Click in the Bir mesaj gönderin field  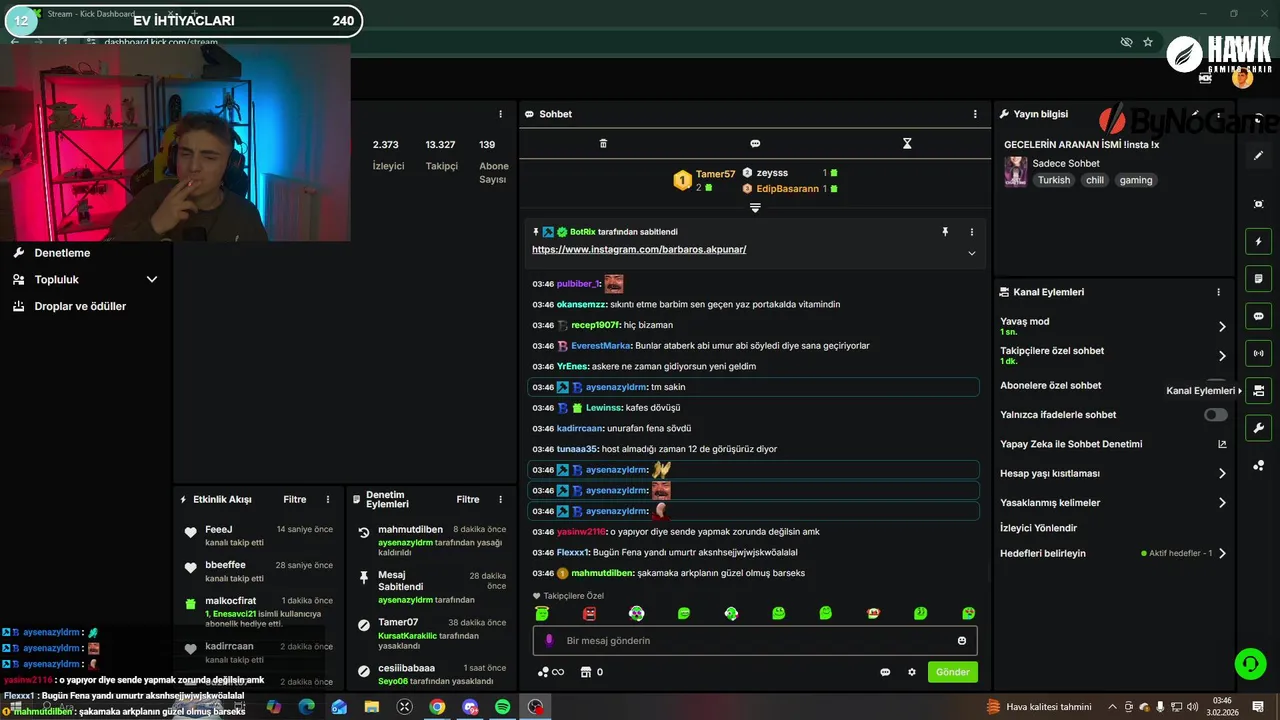point(755,641)
